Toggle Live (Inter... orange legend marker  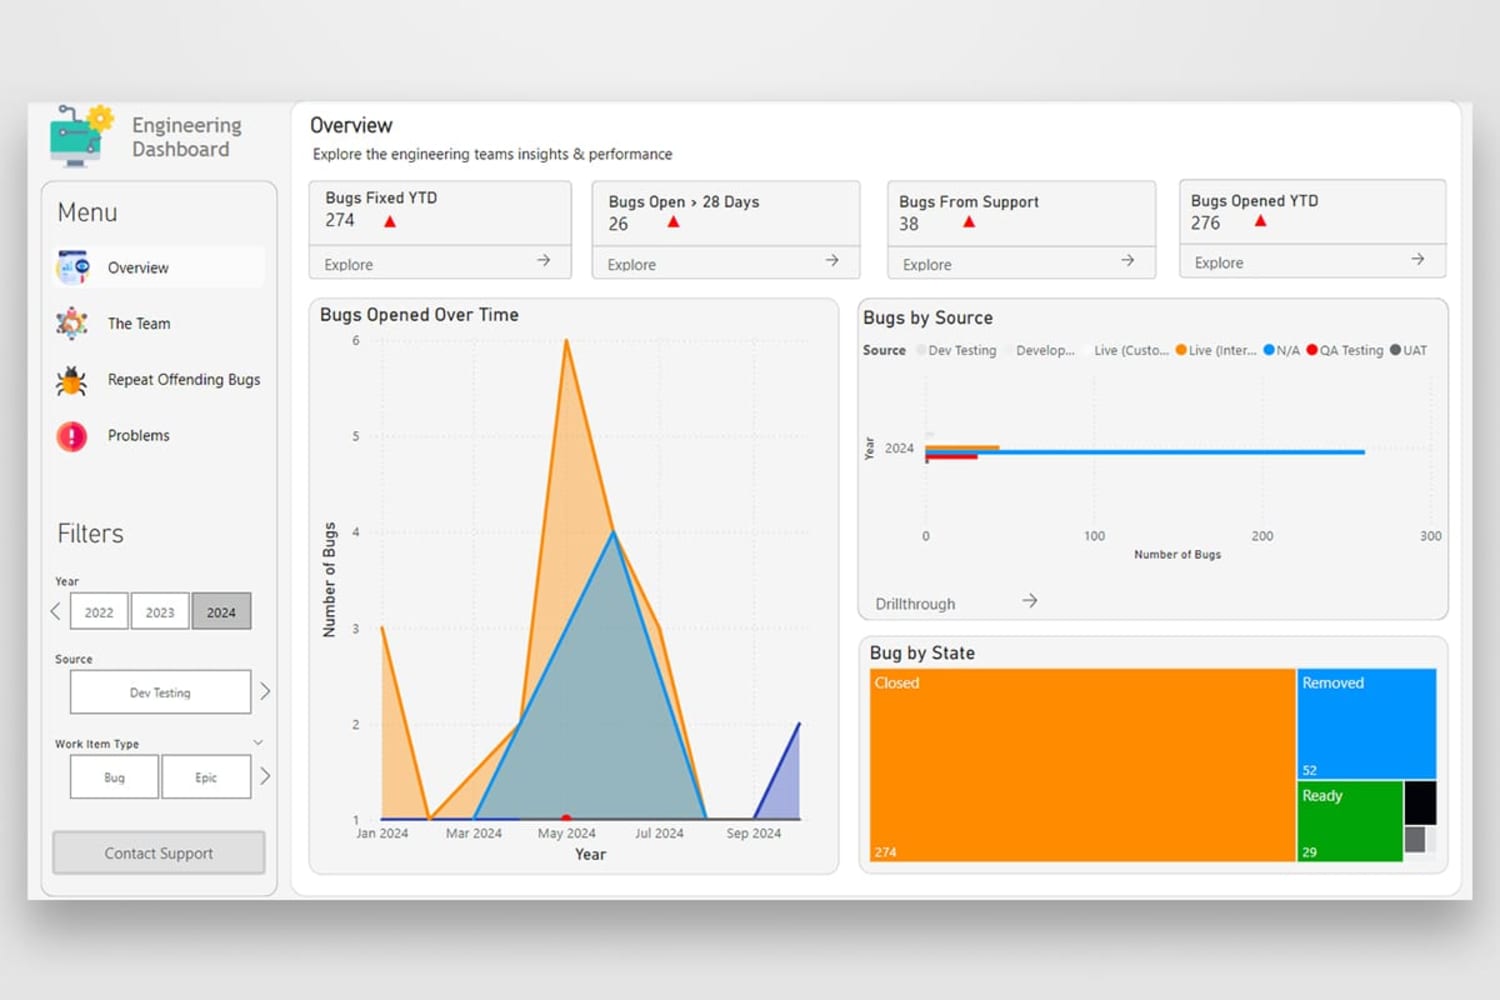1181,350
